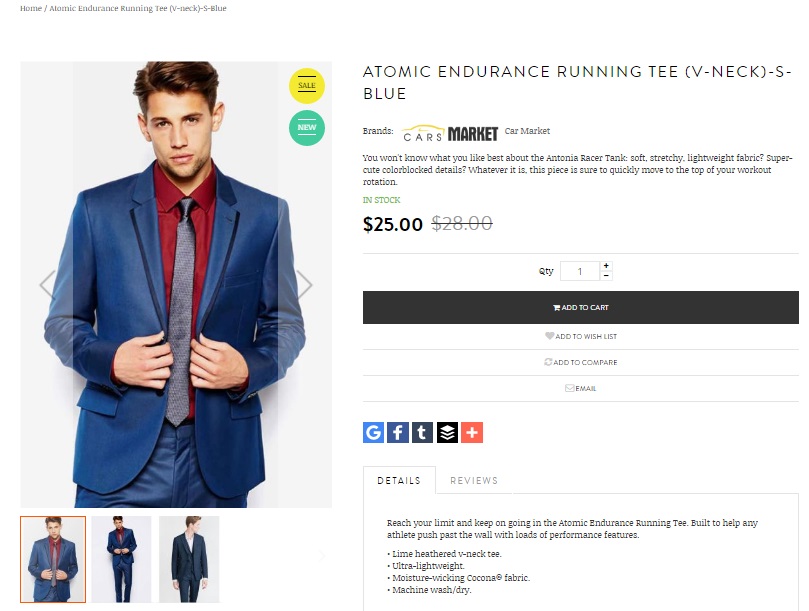809x611 pixels.
Task: Click the heart icon next to Add to Wish List
Action: click(x=548, y=336)
